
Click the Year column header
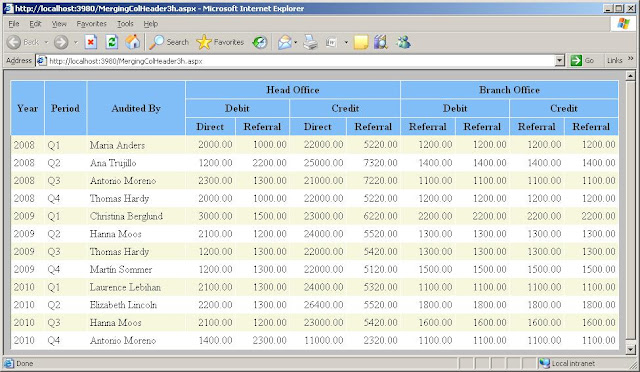click(27, 108)
